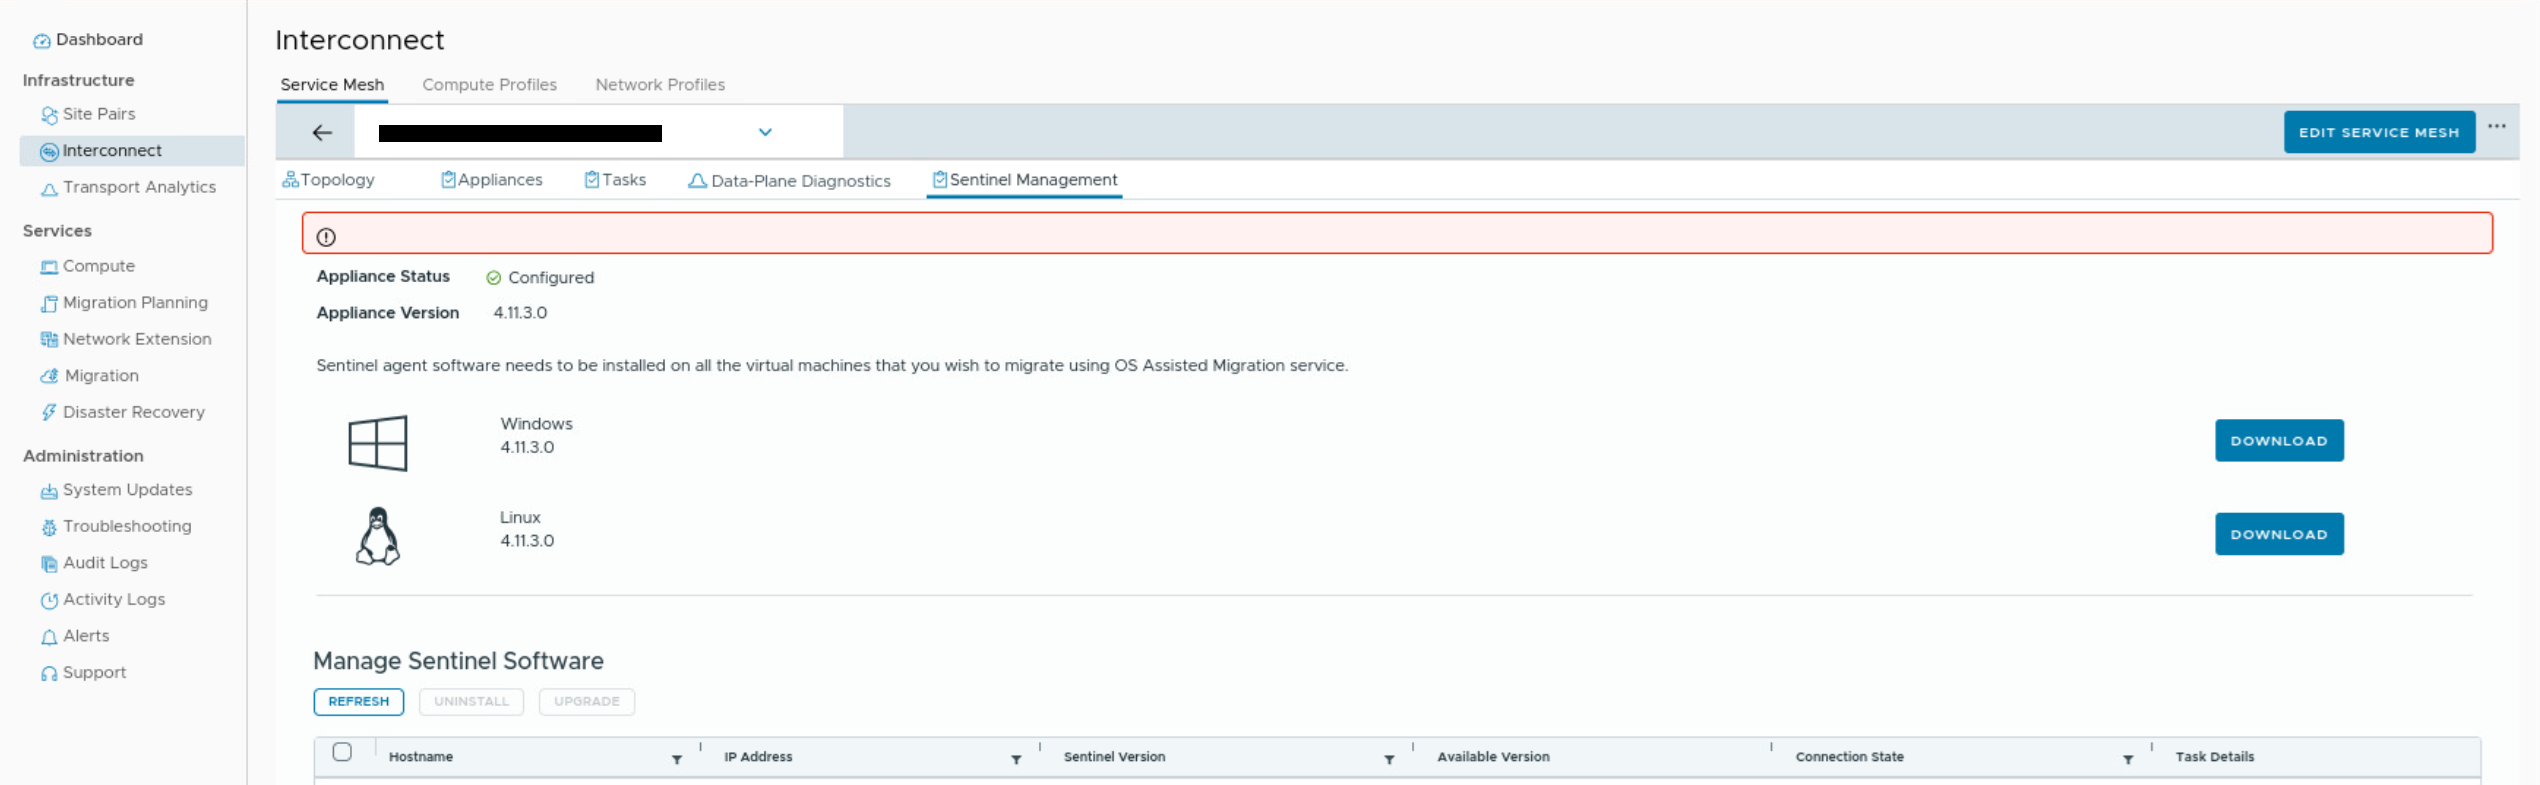This screenshot has width=2540, height=785.
Task: Click the Sentinel Version filter icon
Action: click(x=1389, y=760)
